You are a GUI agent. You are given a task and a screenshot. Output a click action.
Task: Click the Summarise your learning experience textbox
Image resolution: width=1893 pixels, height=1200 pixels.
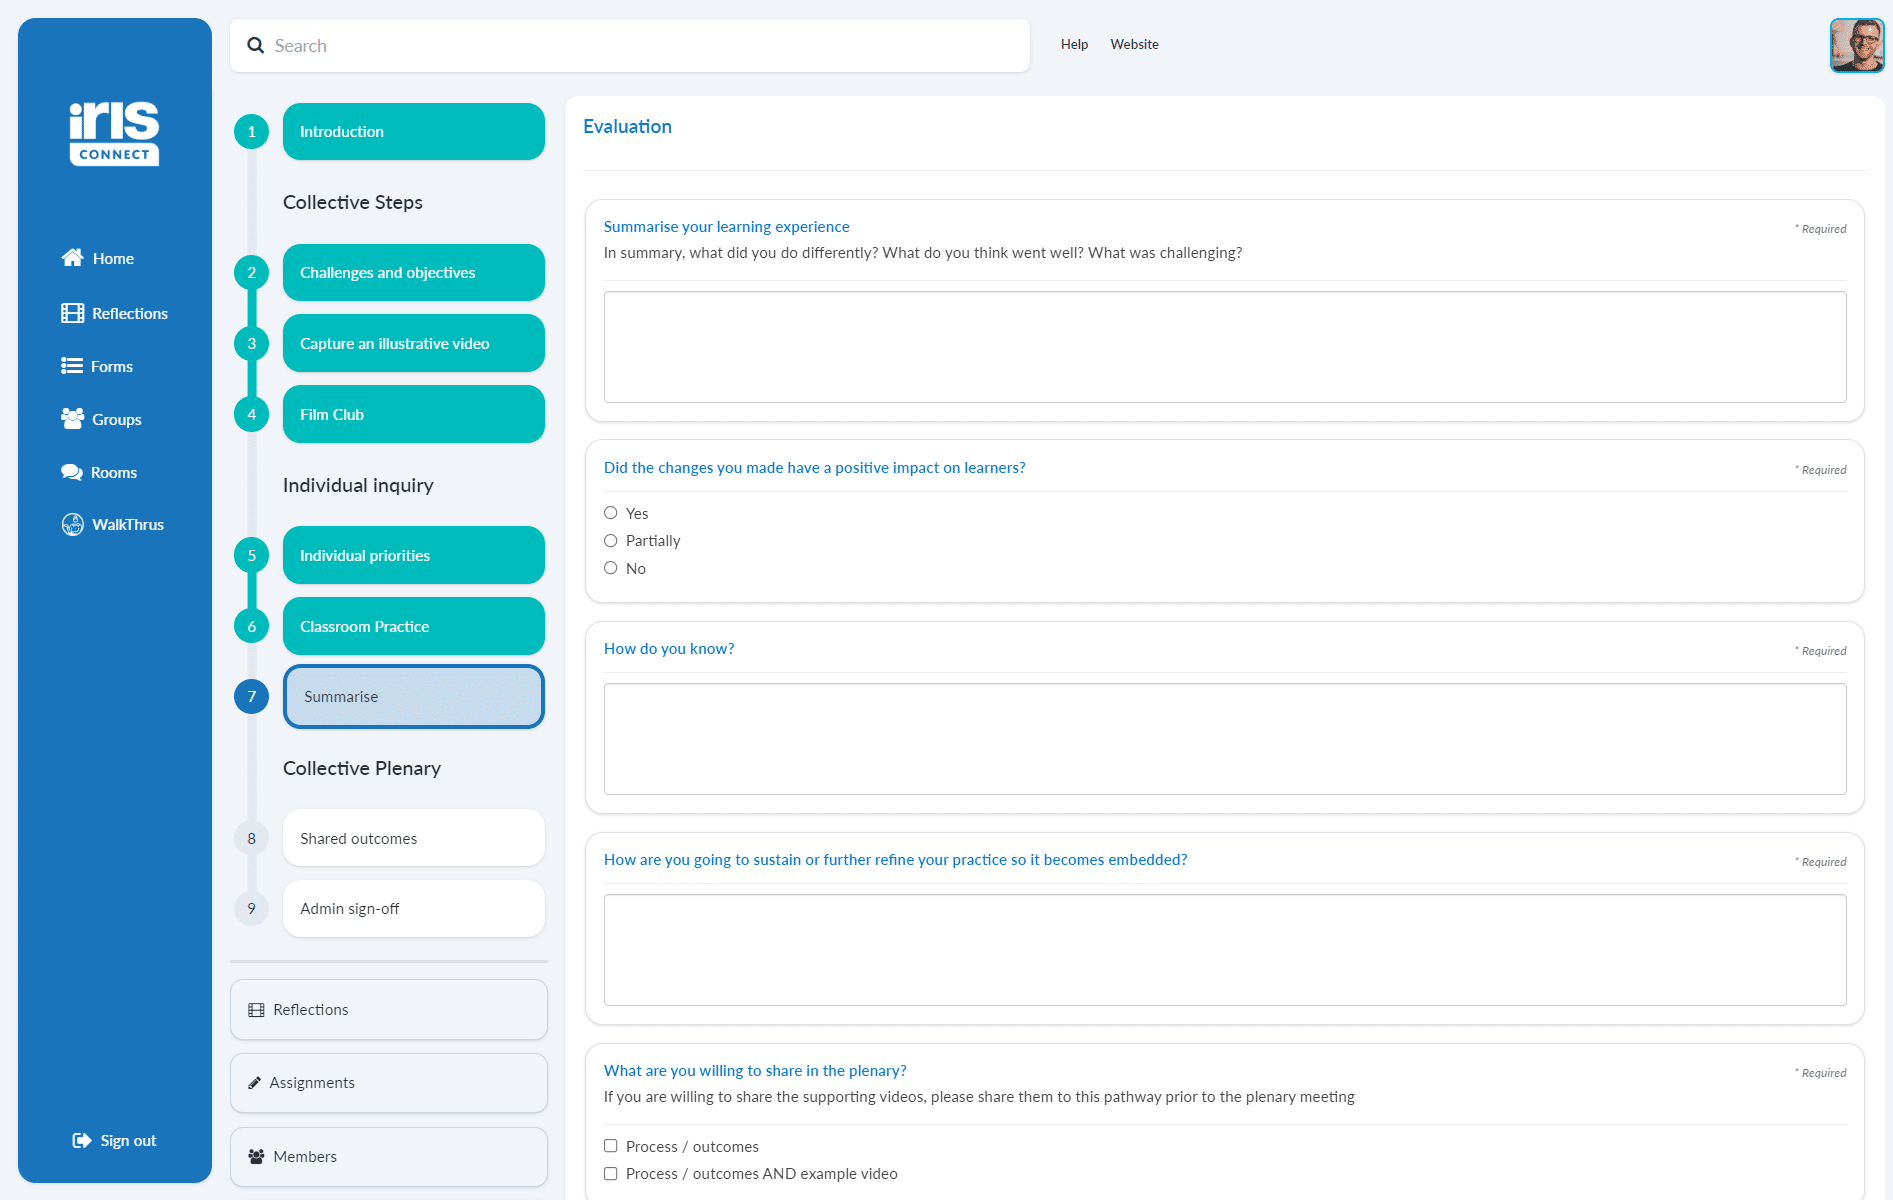coord(1225,347)
